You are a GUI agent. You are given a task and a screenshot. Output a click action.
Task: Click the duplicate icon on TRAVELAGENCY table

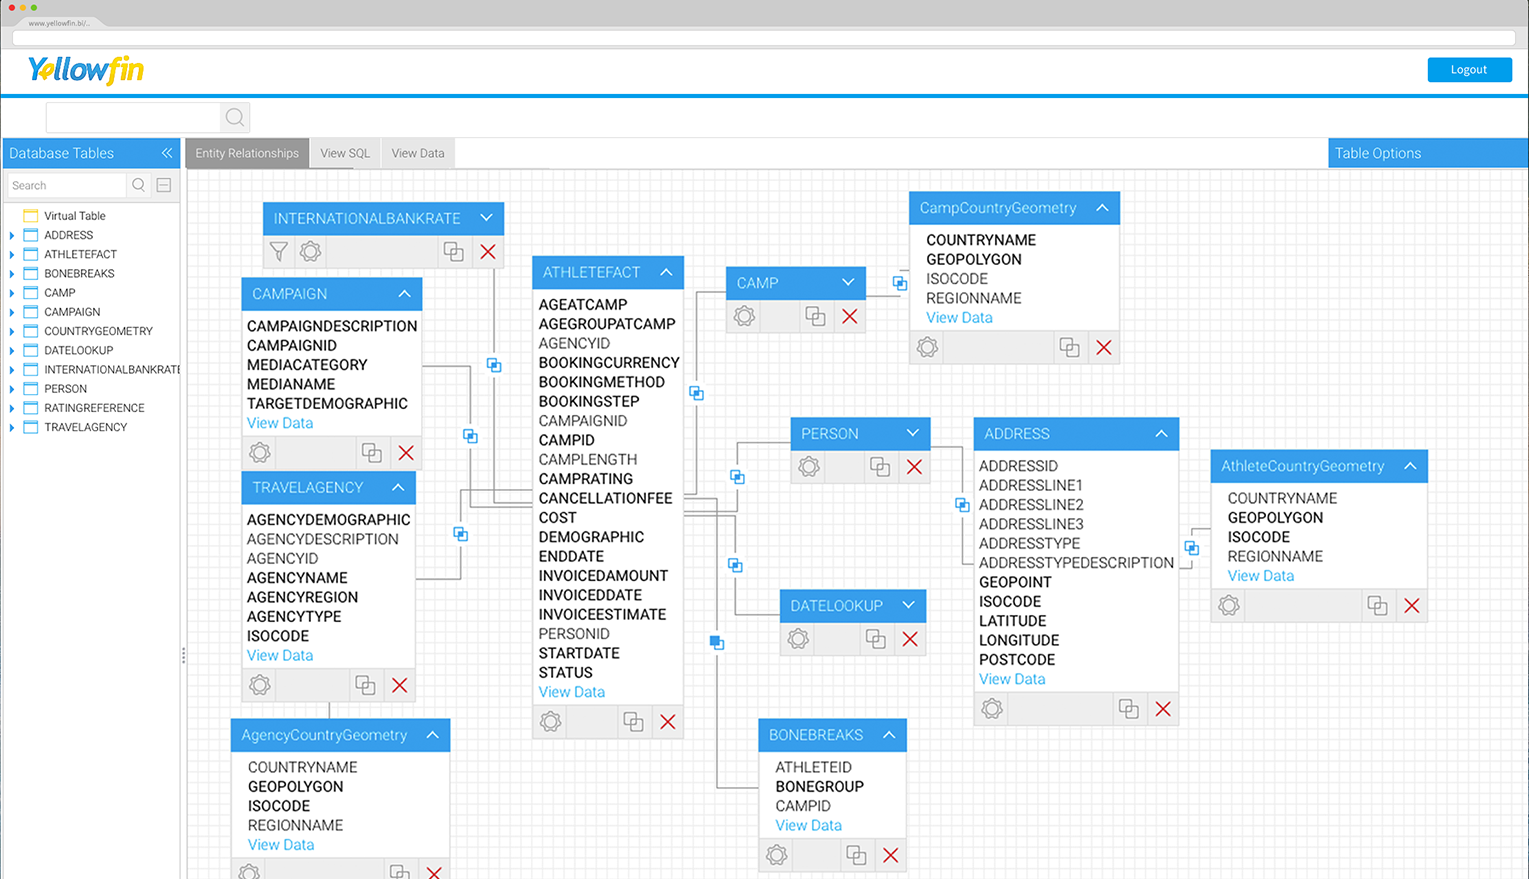(x=365, y=685)
